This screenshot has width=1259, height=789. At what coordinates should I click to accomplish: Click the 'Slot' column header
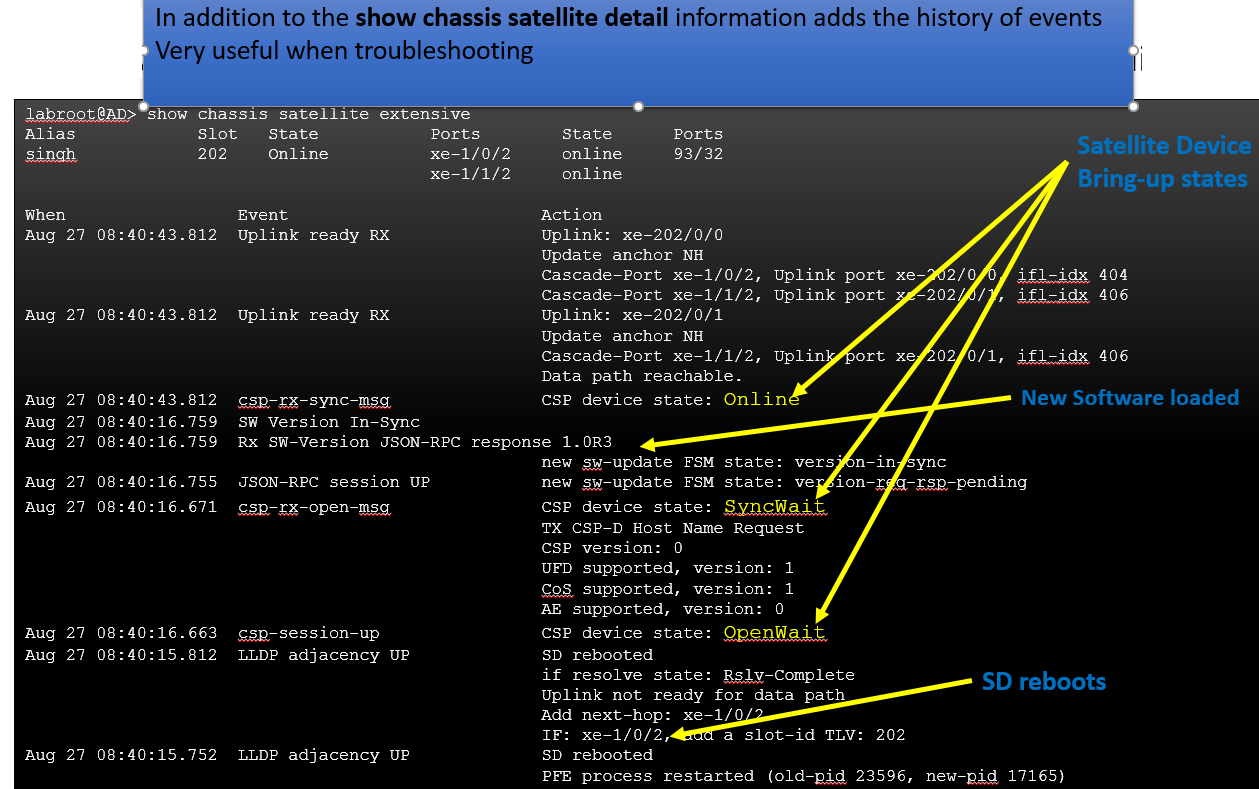(217, 134)
